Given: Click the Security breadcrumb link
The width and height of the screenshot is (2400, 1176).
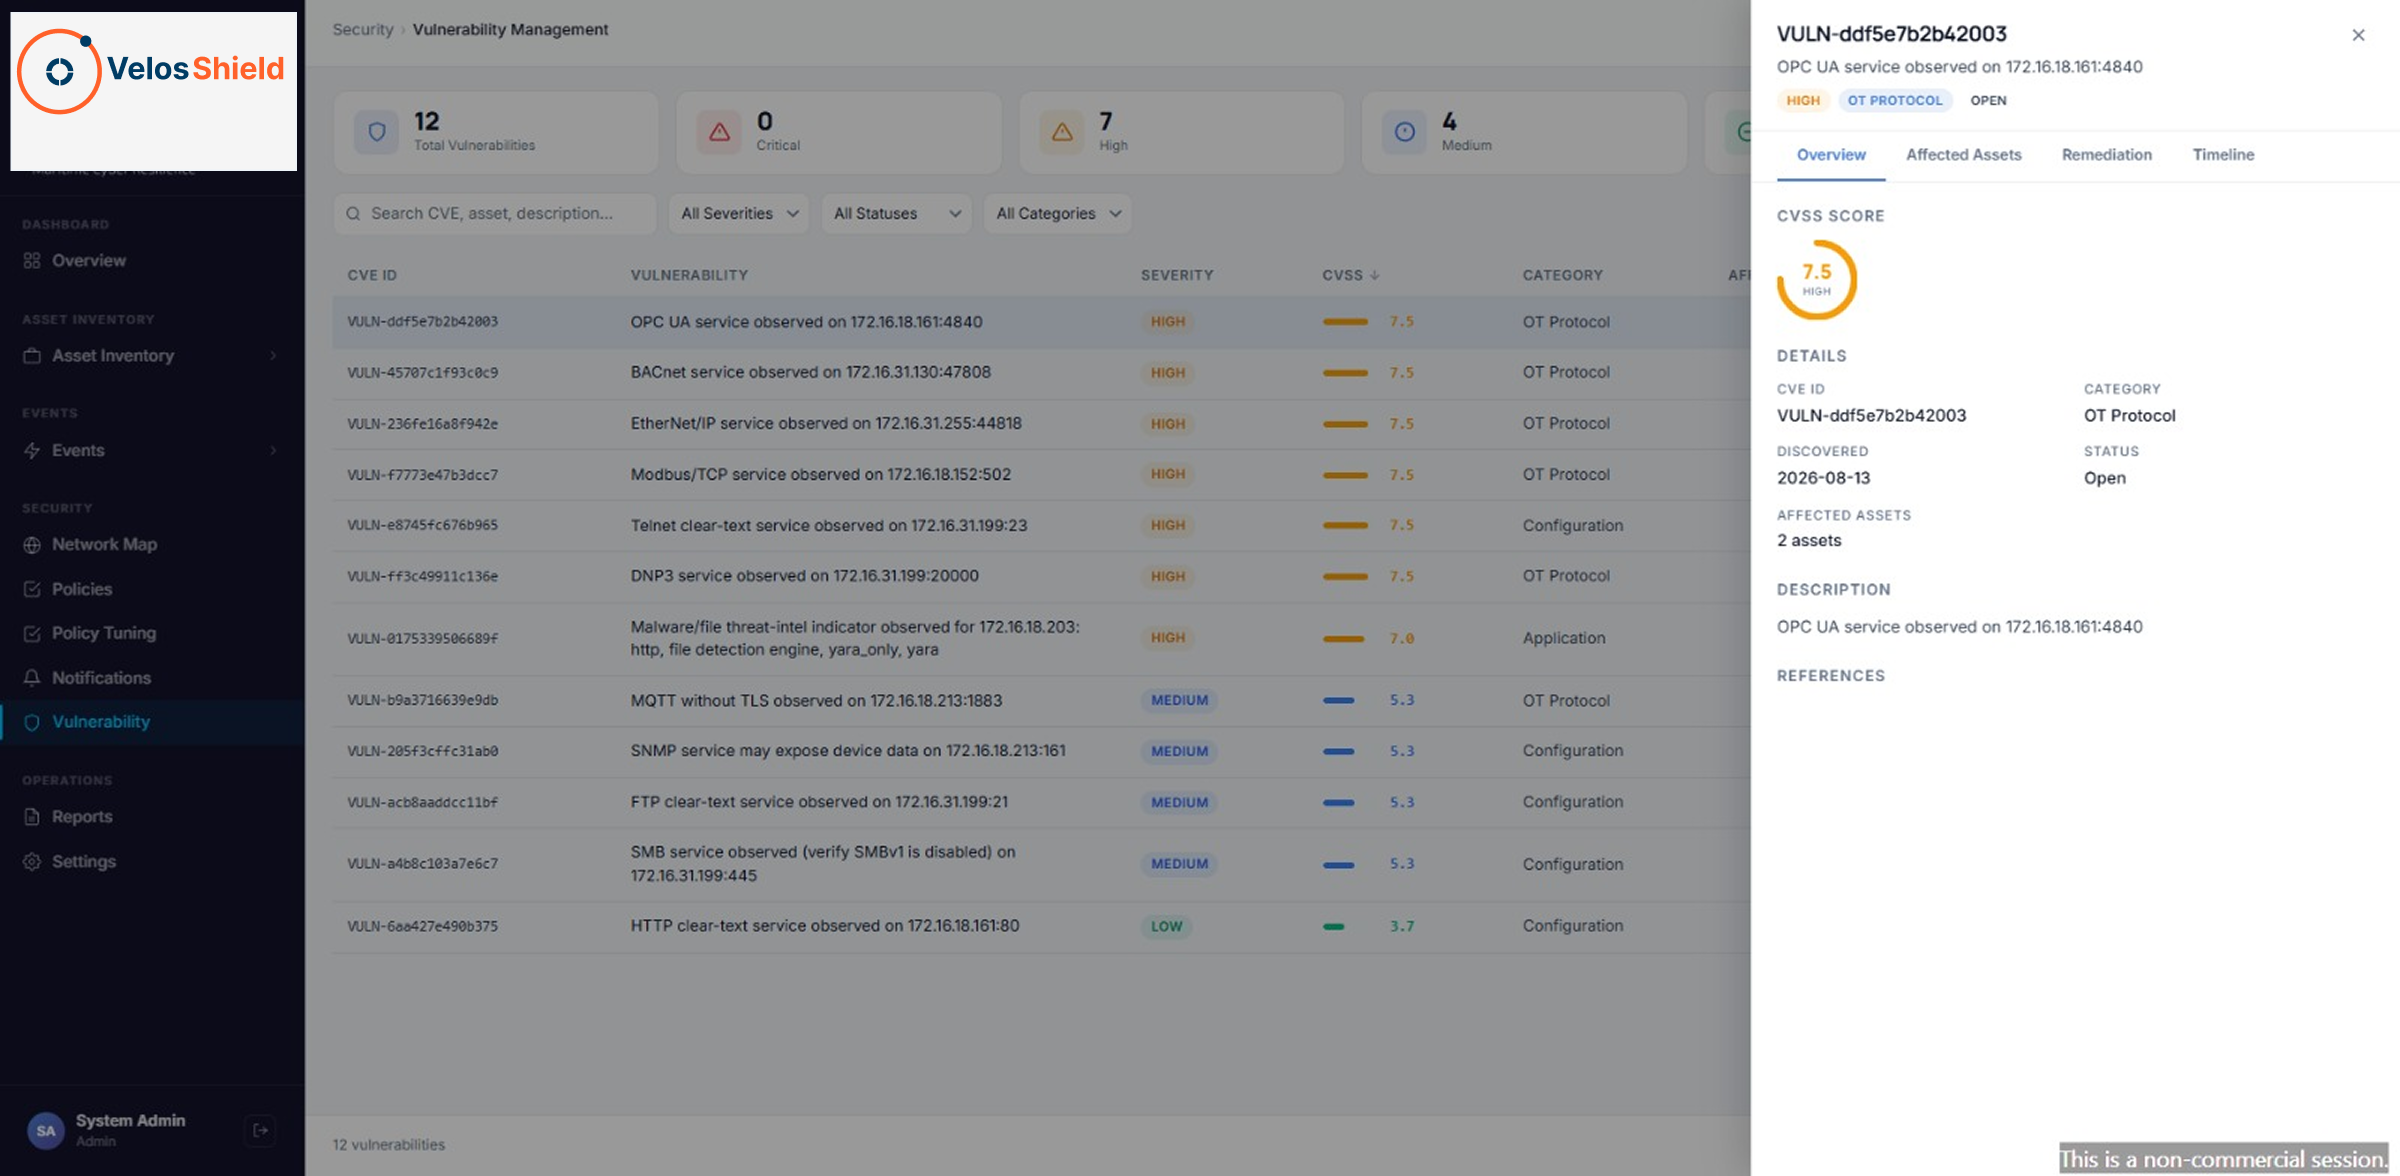Looking at the screenshot, I should [x=363, y=29].
